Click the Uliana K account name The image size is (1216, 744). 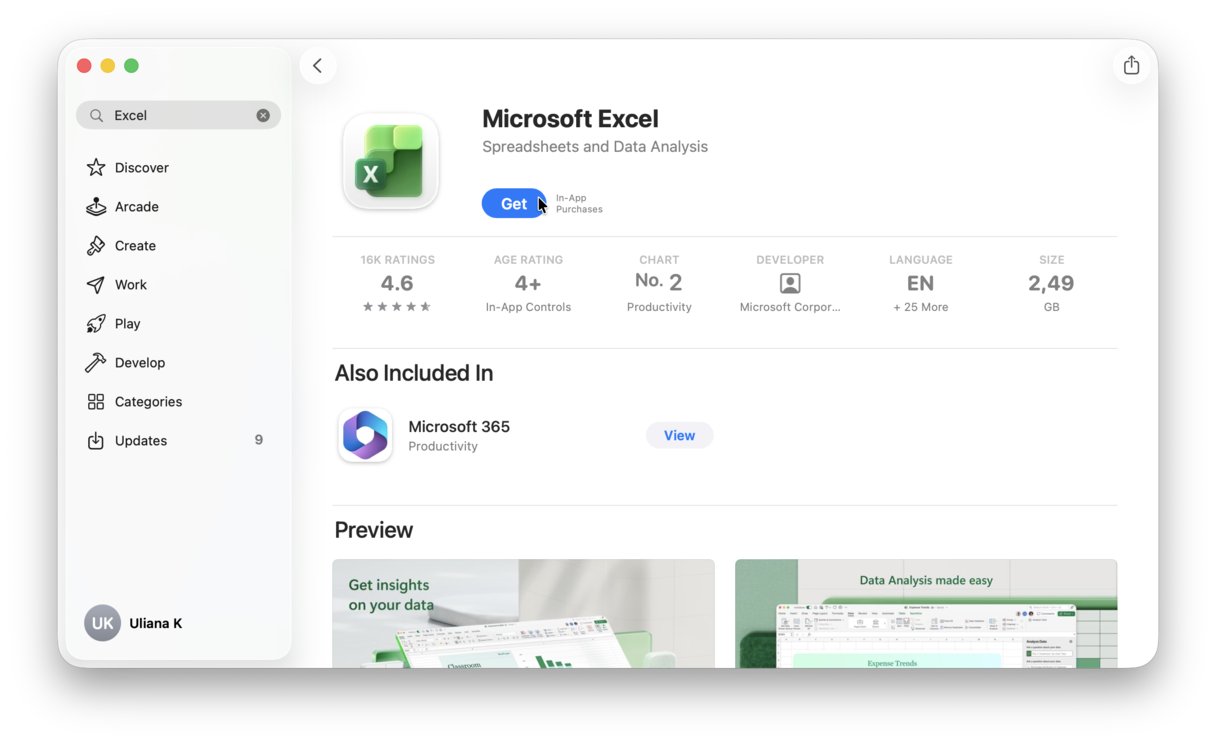(x=156, y=623)
